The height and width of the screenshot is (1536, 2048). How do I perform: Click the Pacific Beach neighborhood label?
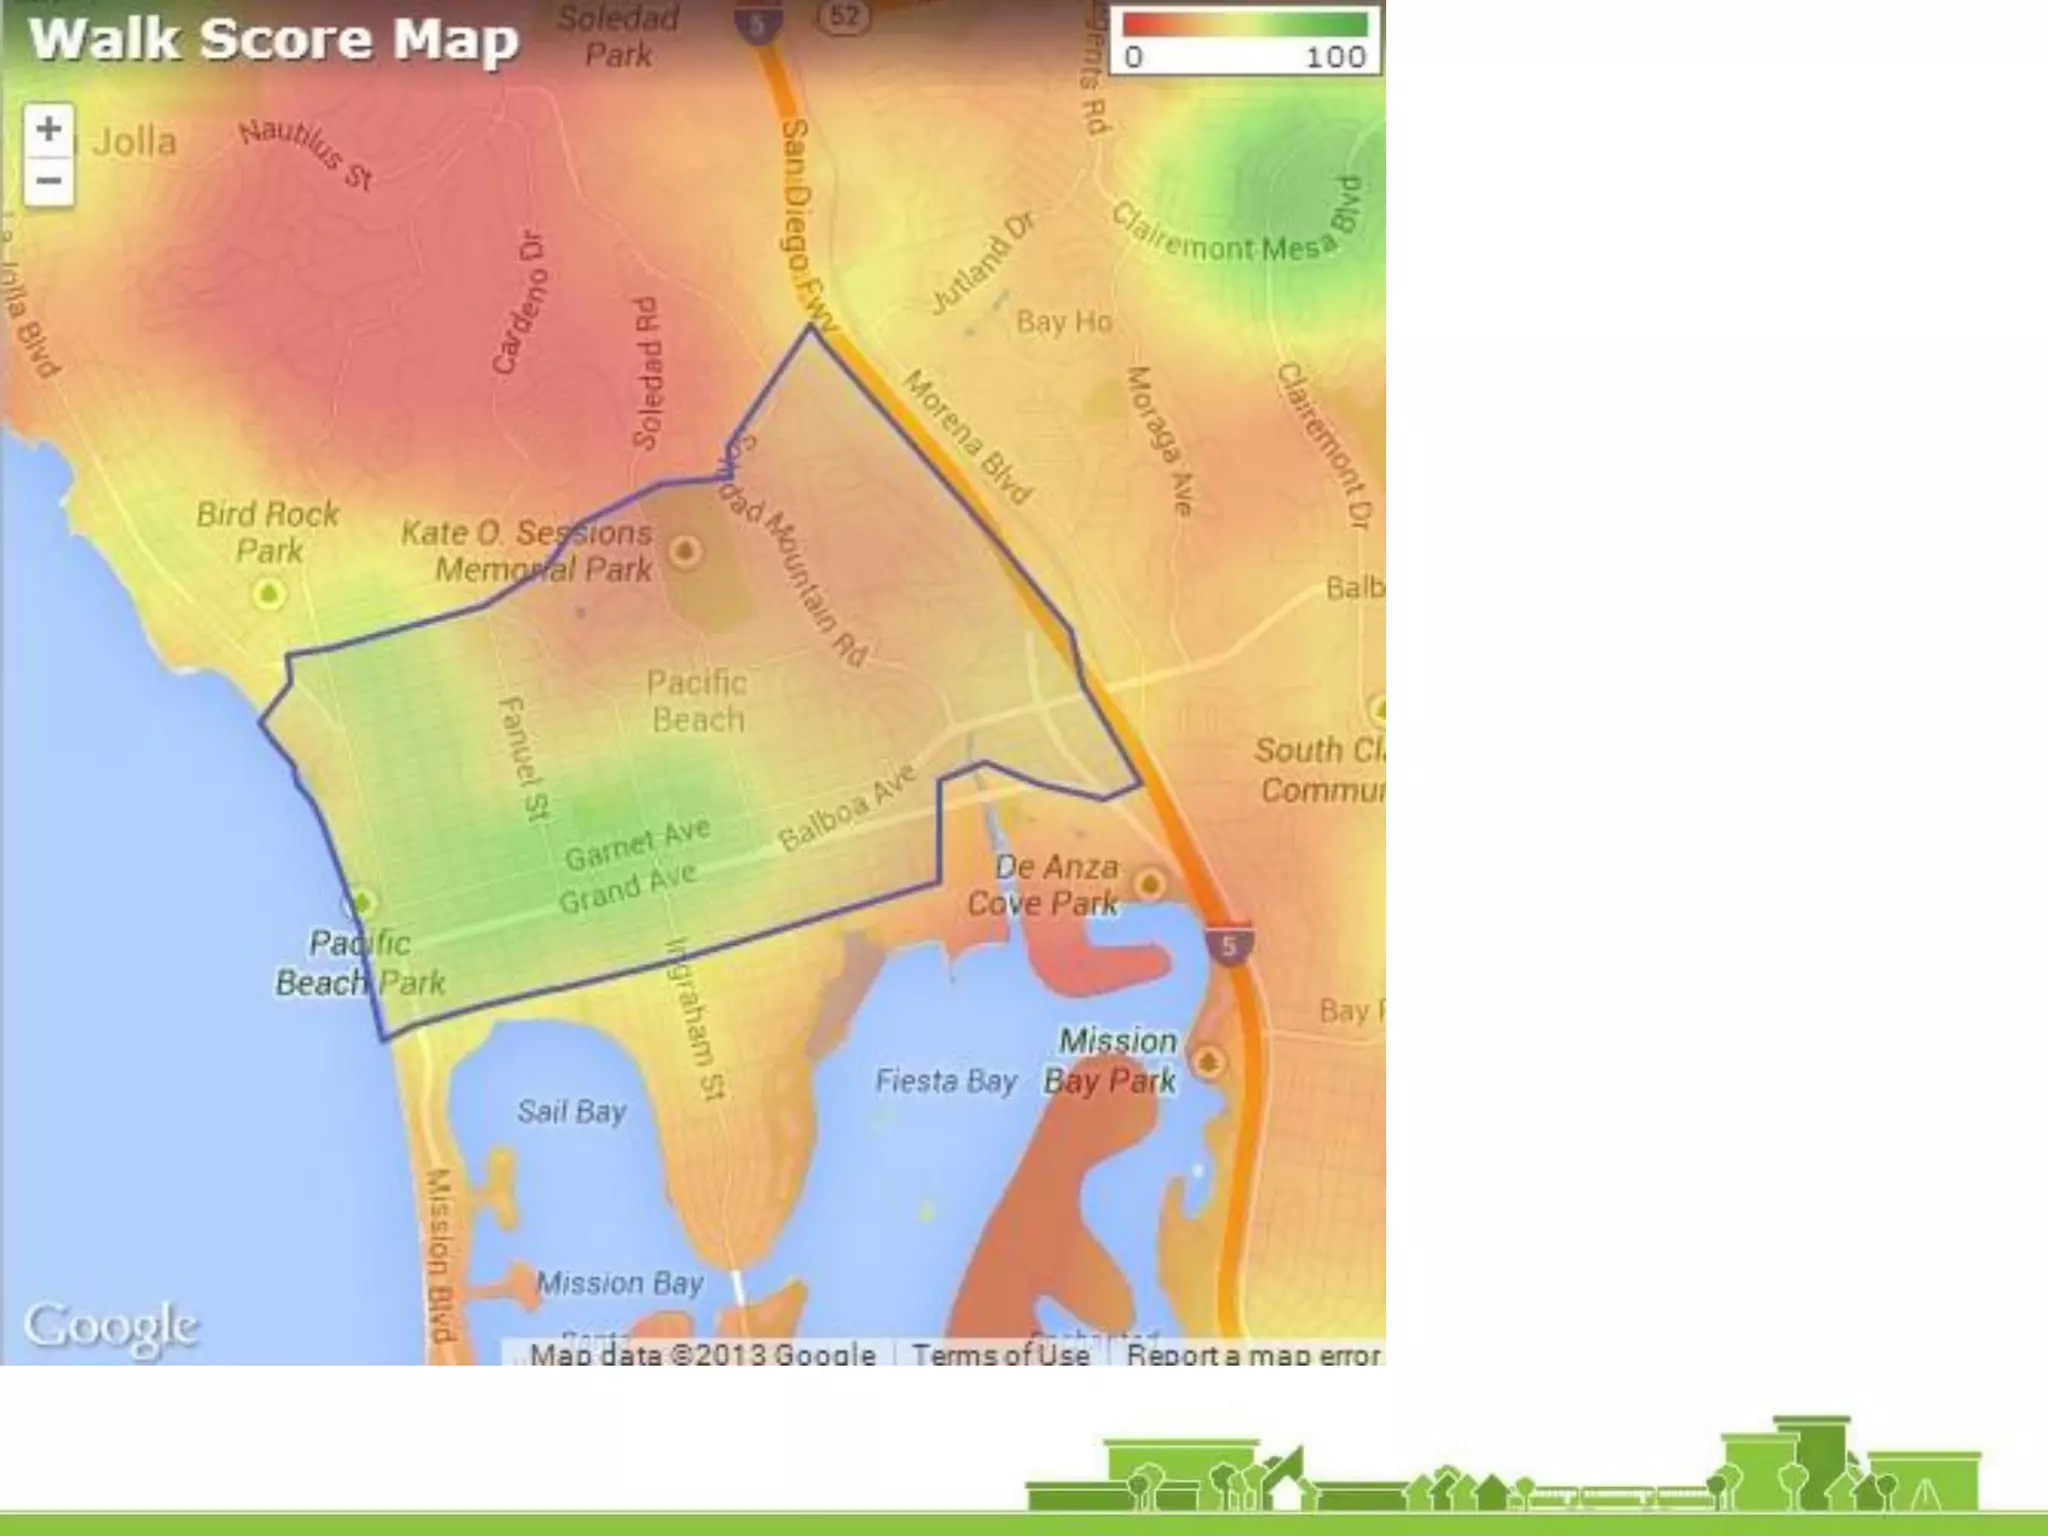(697, 701)
